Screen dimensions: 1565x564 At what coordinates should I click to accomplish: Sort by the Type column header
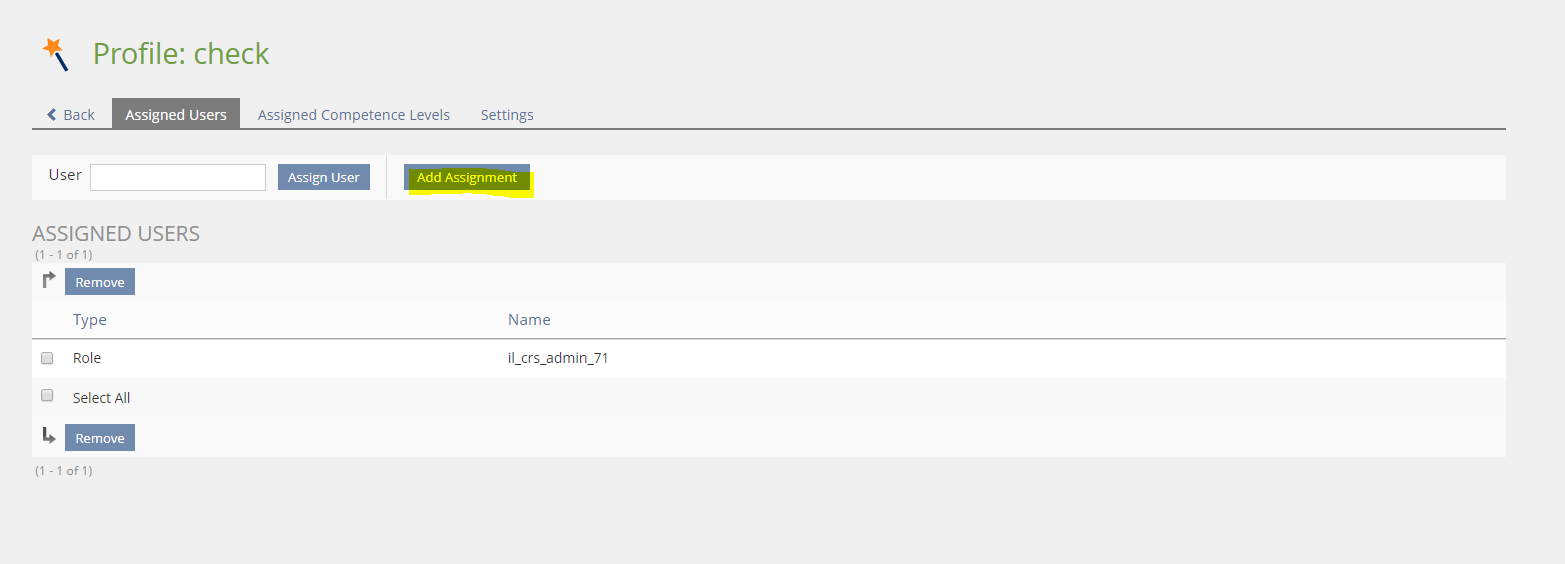pos(90,320)
